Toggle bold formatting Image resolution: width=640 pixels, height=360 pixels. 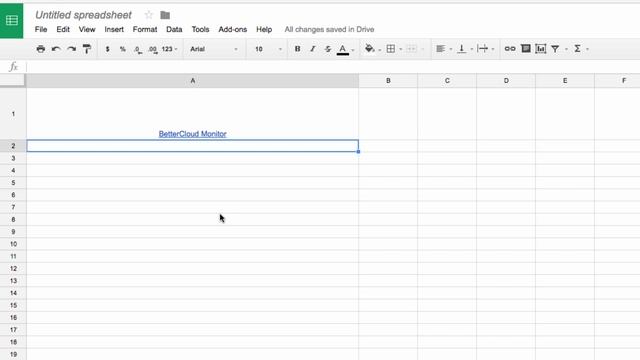tap(298, 49)
